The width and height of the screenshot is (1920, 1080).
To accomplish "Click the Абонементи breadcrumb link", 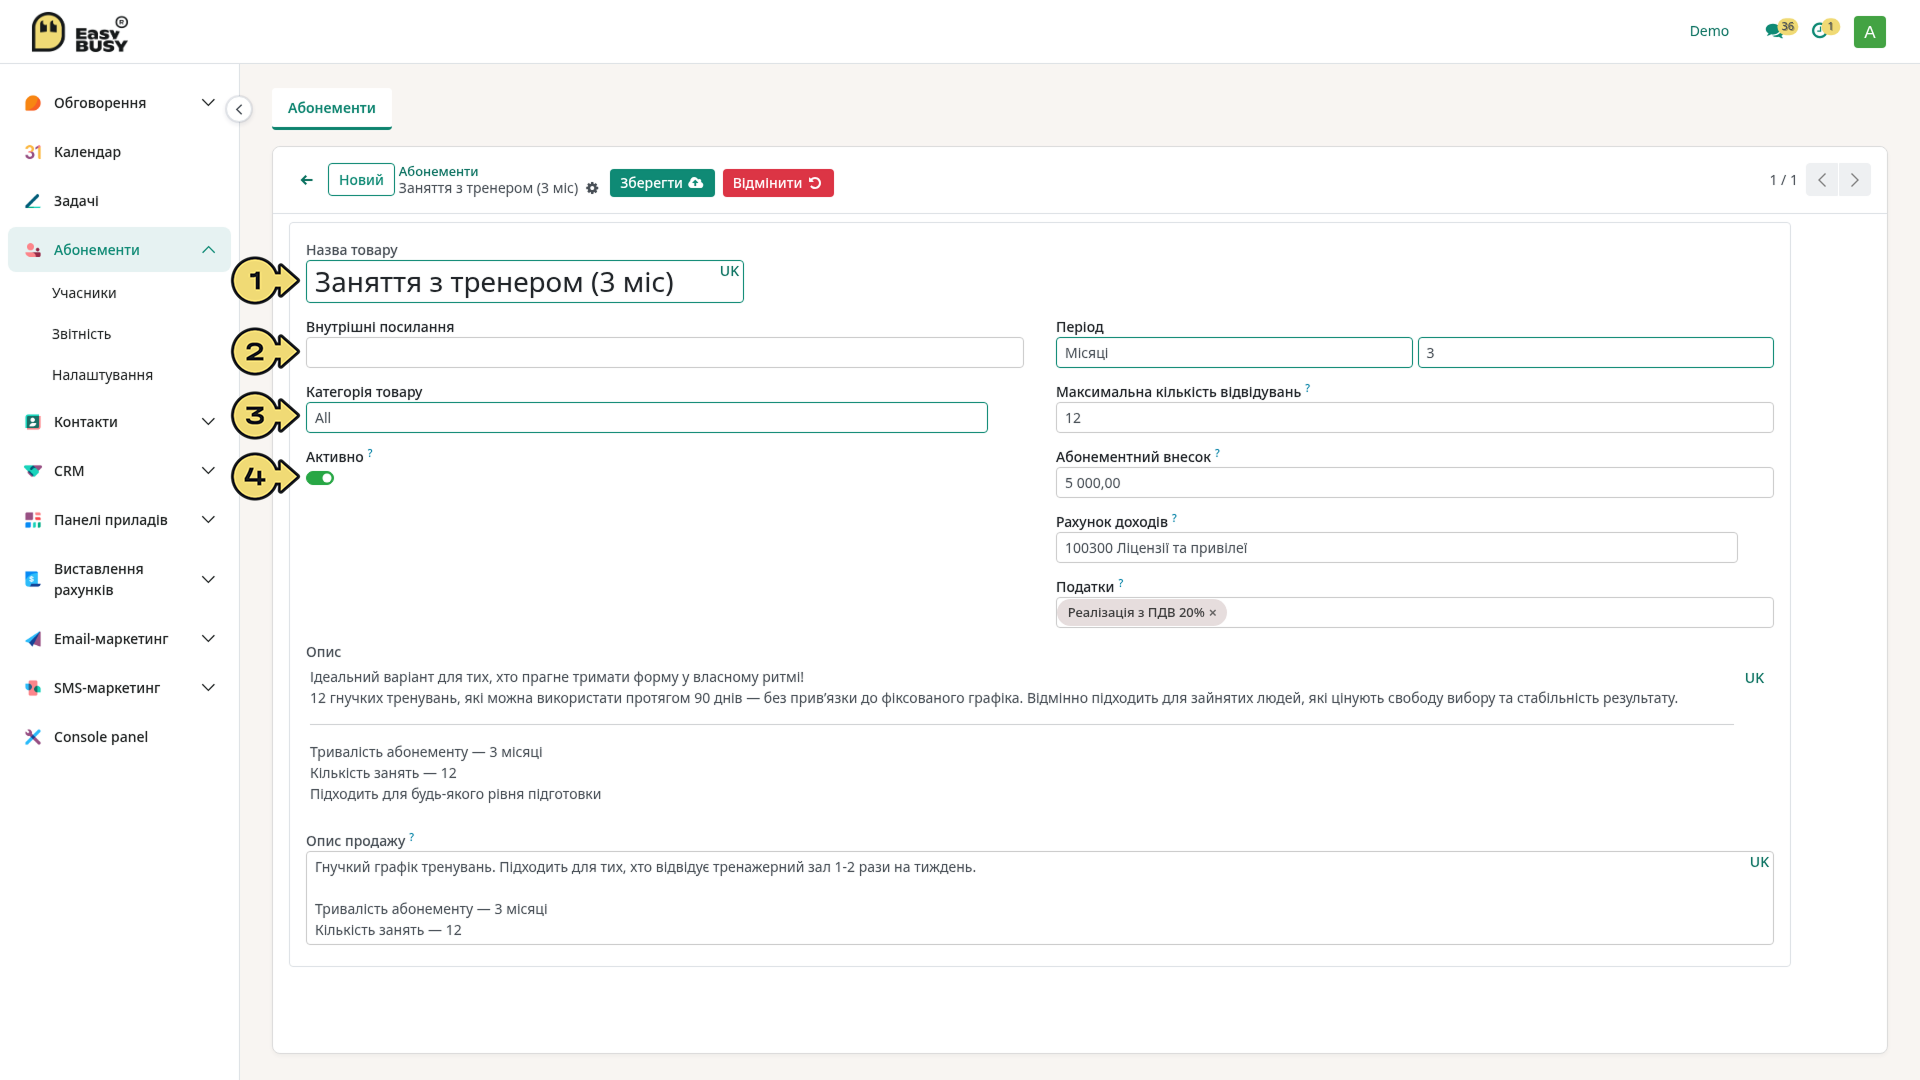I will (x=438, y=171).
